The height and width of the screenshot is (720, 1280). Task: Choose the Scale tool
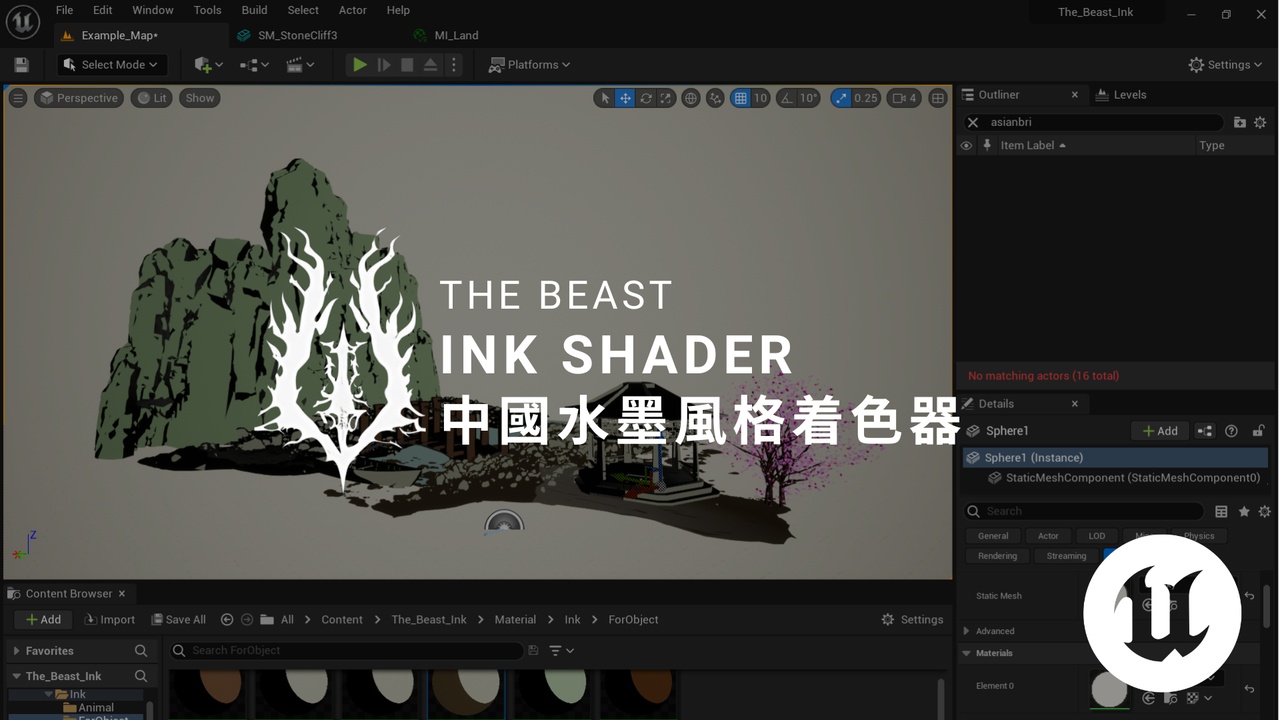pyautogui.click(x=666, y=98)
